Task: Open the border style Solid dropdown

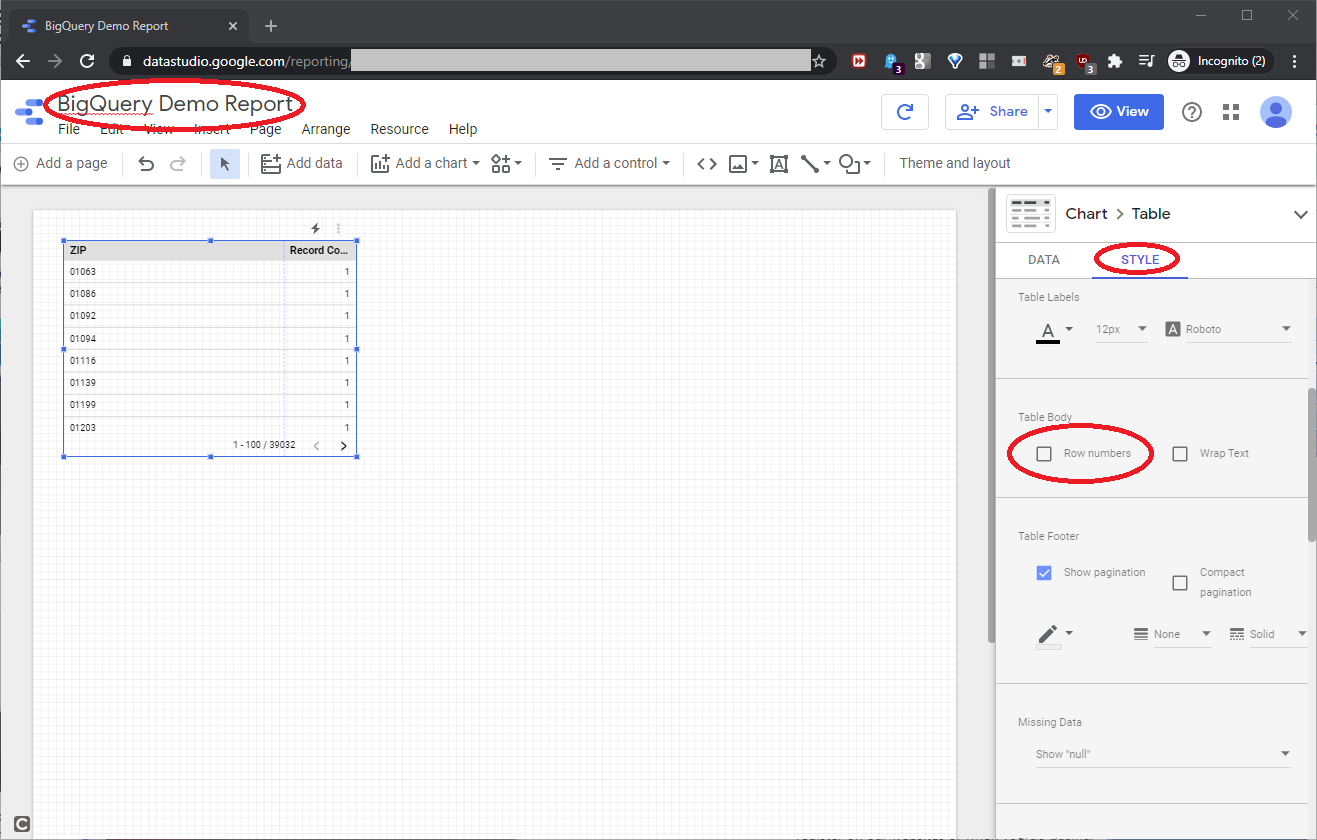Action: click(1268, 634)
